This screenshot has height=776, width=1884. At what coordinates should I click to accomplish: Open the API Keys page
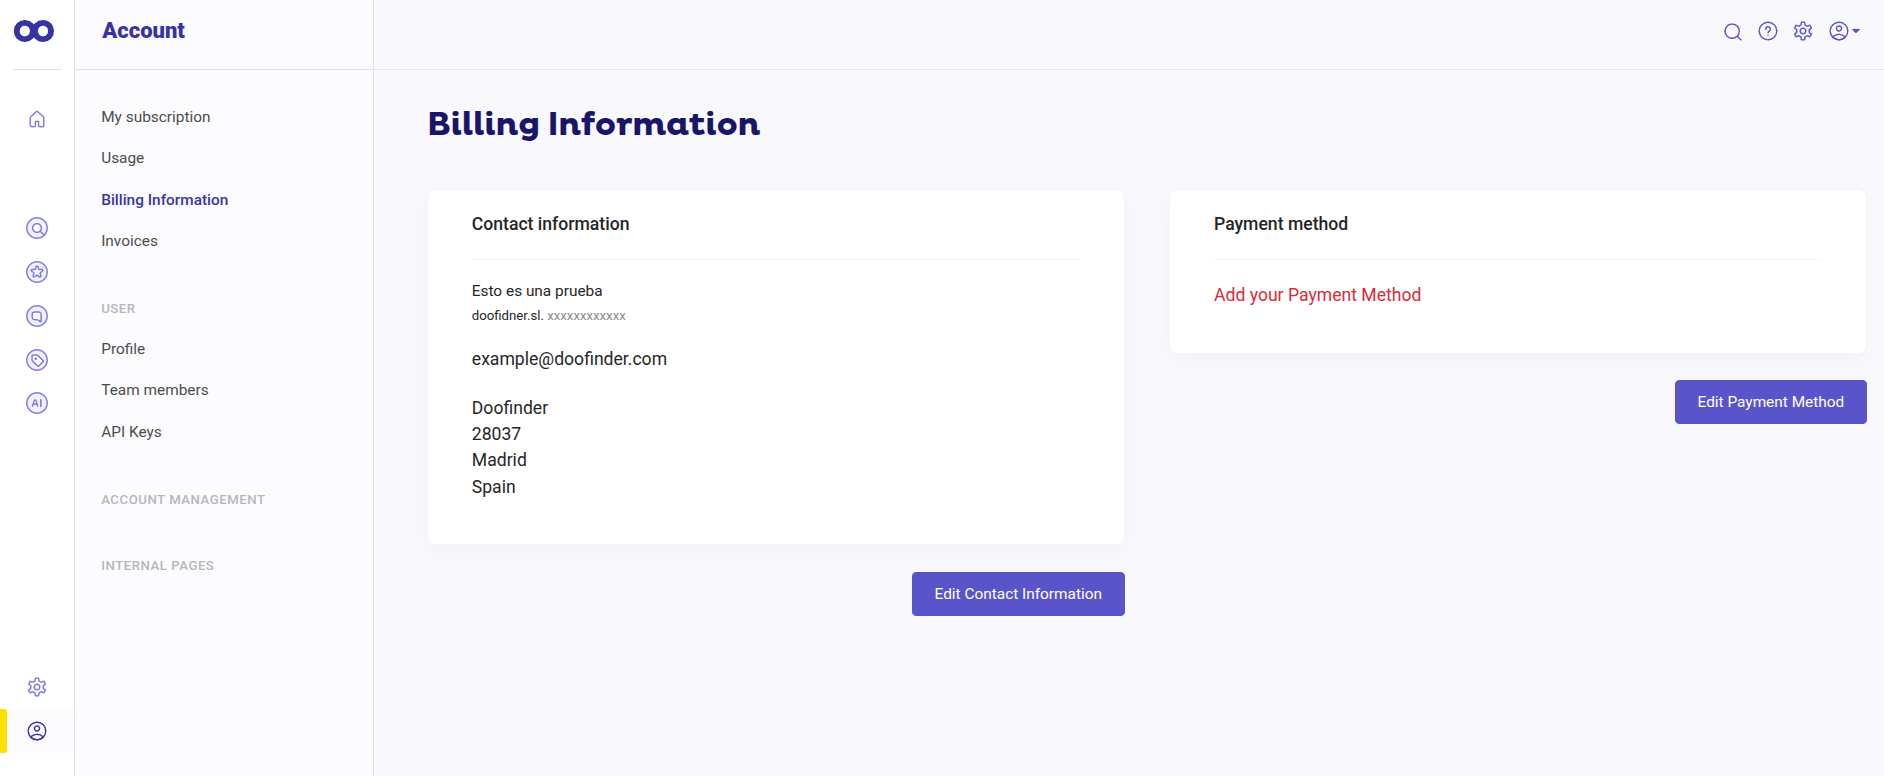(131, 432)
